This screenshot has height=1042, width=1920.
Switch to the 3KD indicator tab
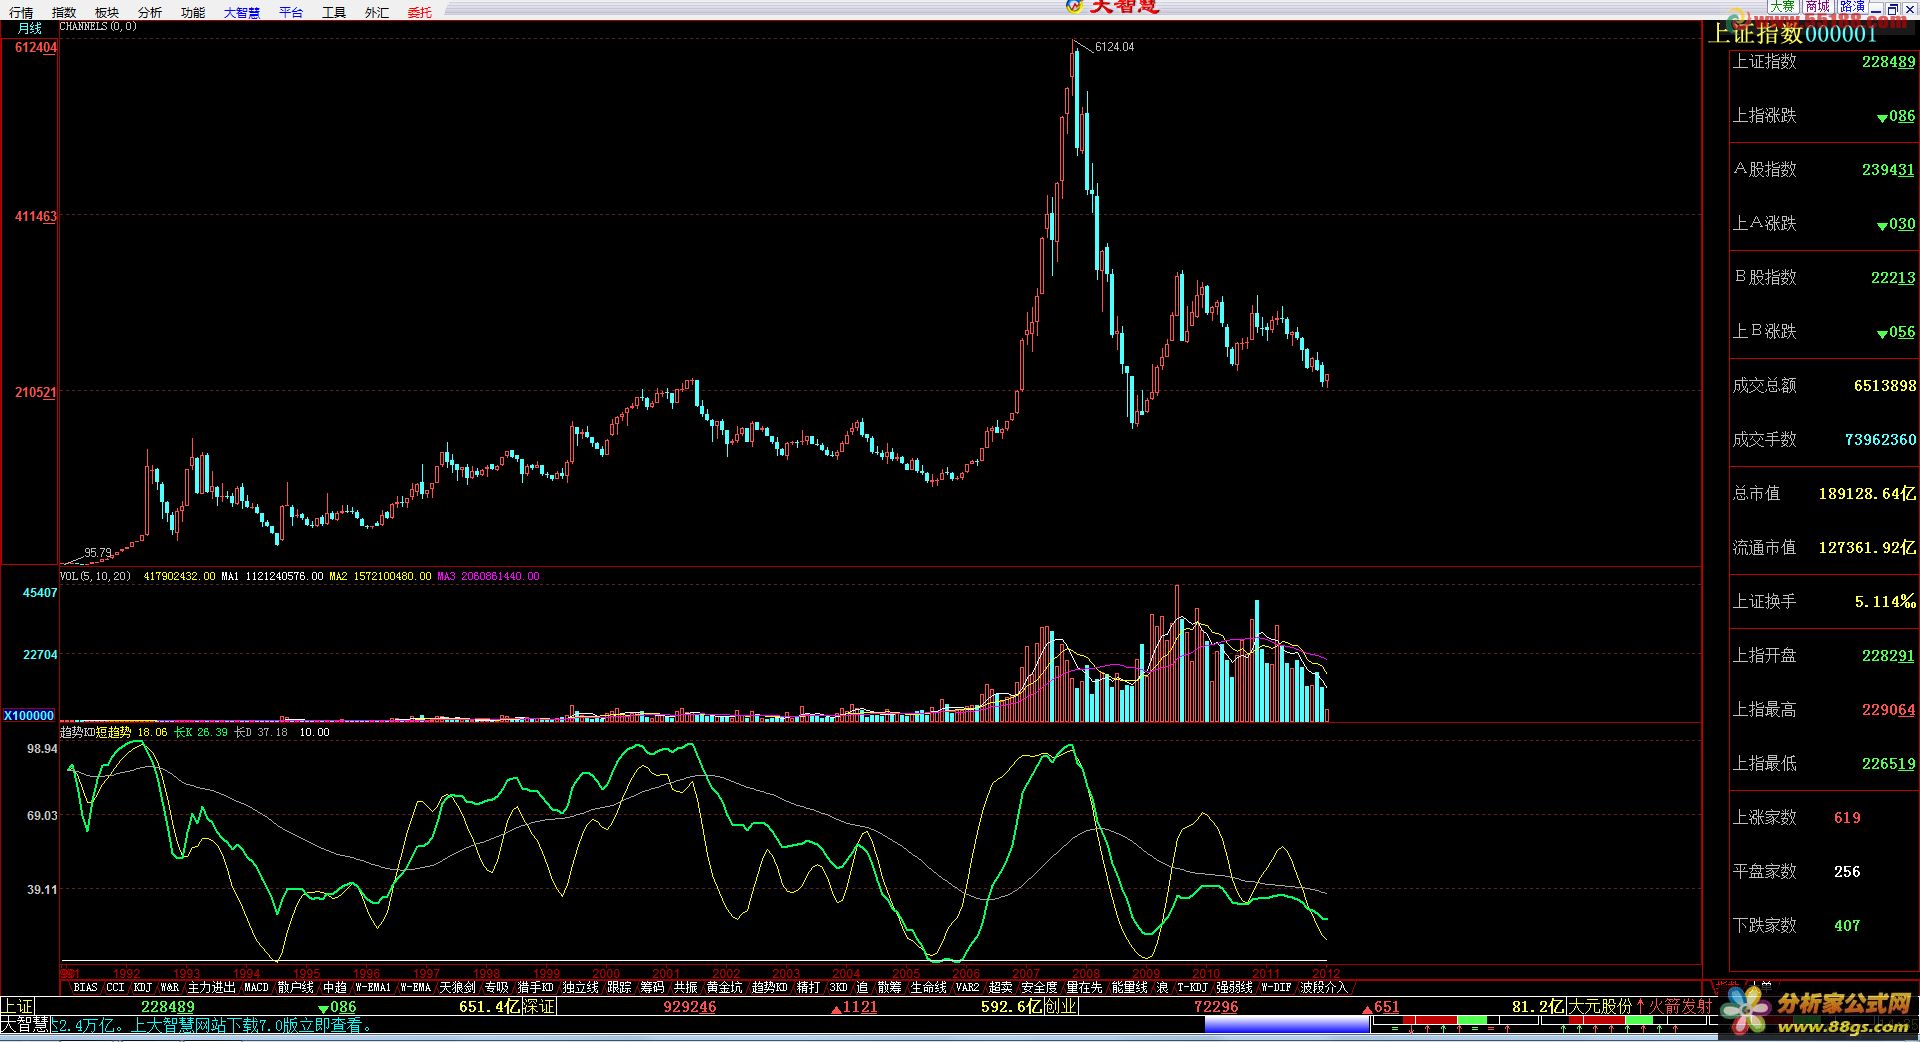[x=838, y=987]
